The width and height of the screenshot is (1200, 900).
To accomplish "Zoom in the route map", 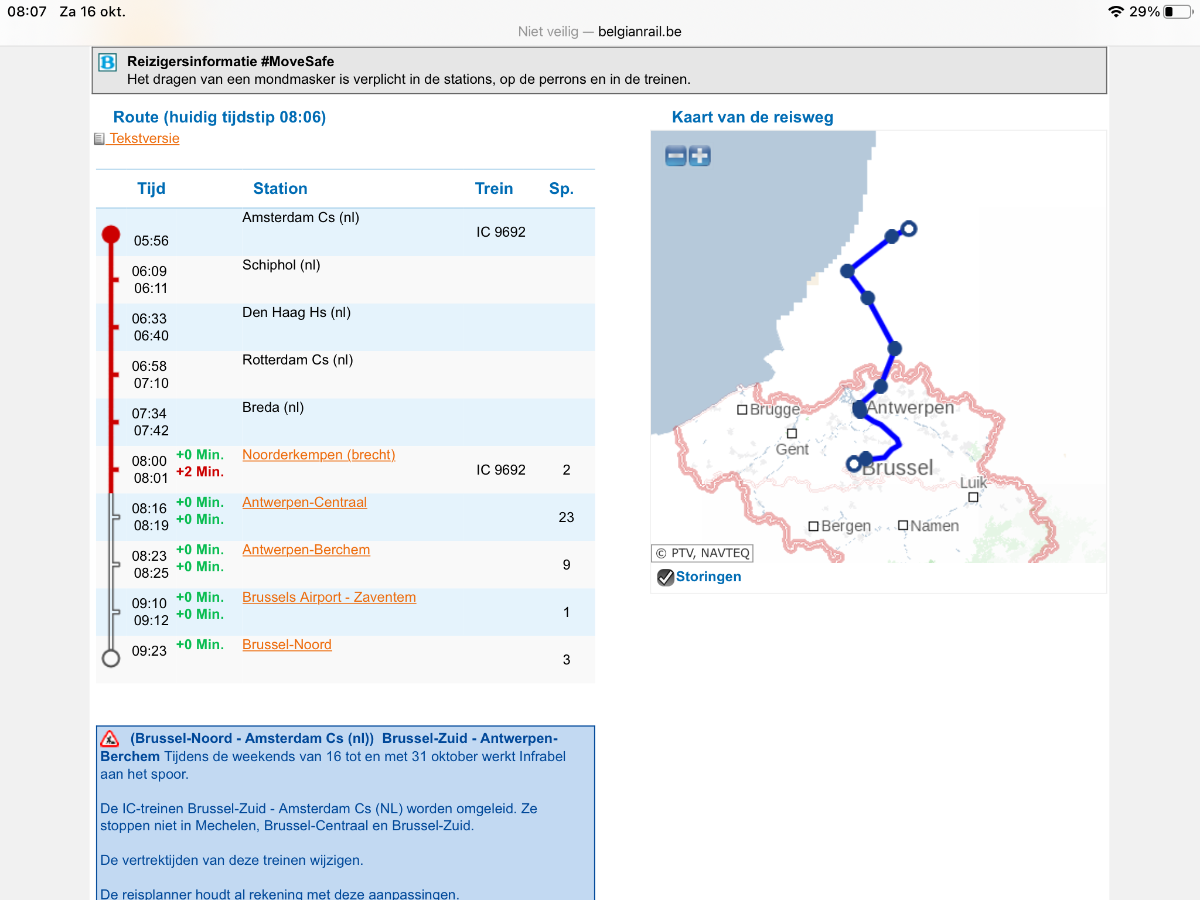I will (x=700, y=156).
